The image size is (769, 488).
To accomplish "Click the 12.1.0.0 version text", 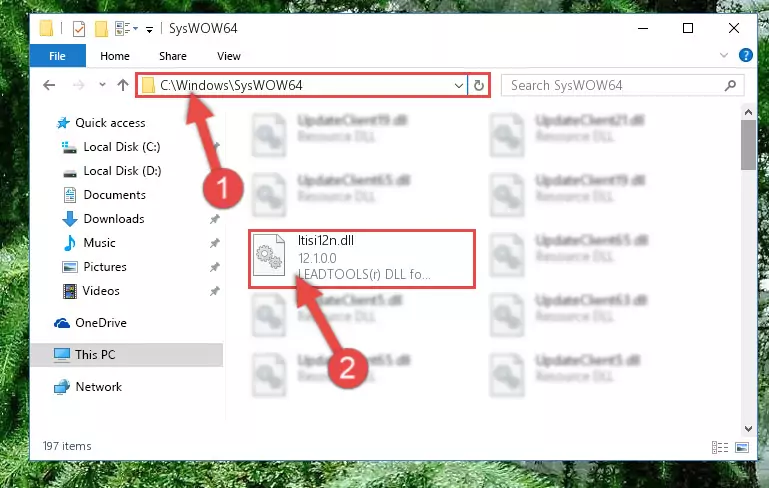I will (x=317, y=258).
